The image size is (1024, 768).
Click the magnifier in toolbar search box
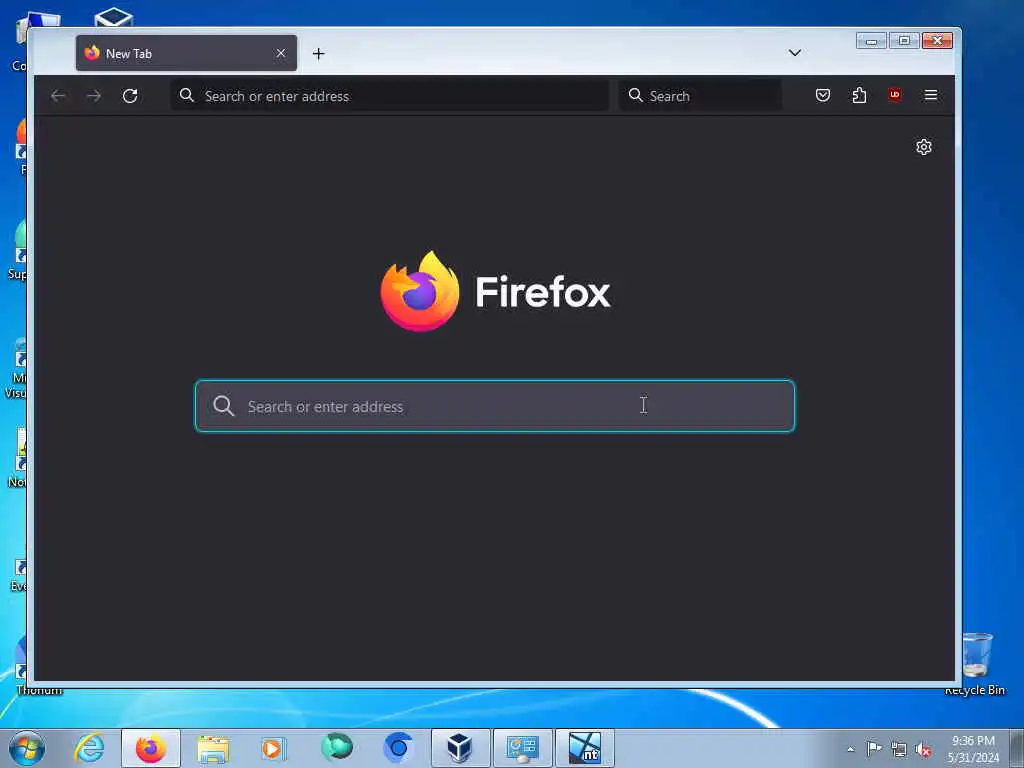click(635, 95)
